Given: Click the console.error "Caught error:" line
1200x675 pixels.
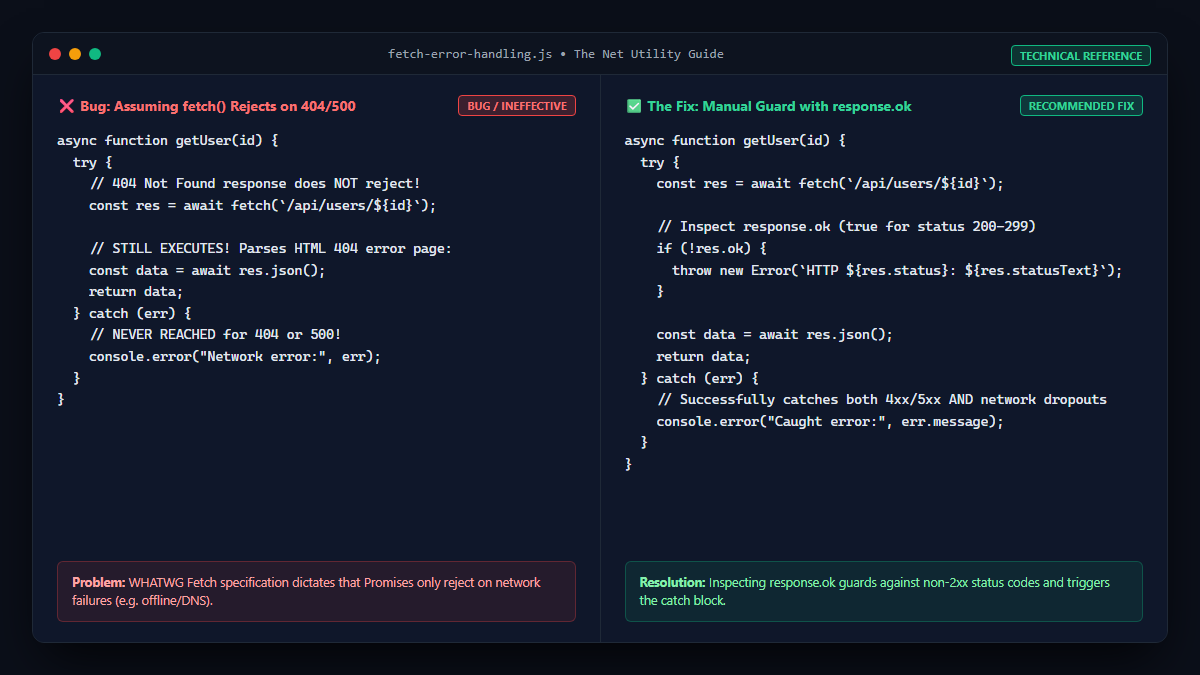Looking at the screenshot, I should [x=830, y=421].
